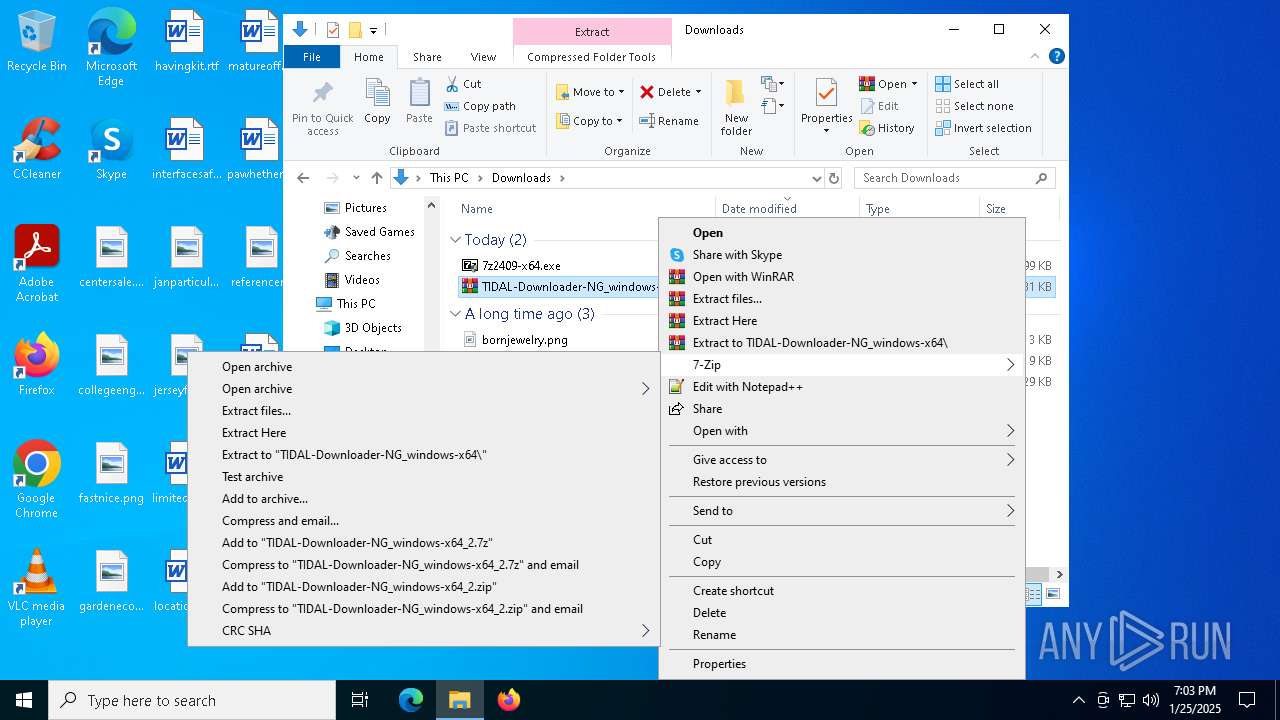
Task: Choose Share with Skype entry
Action: (x=737, y=255)
